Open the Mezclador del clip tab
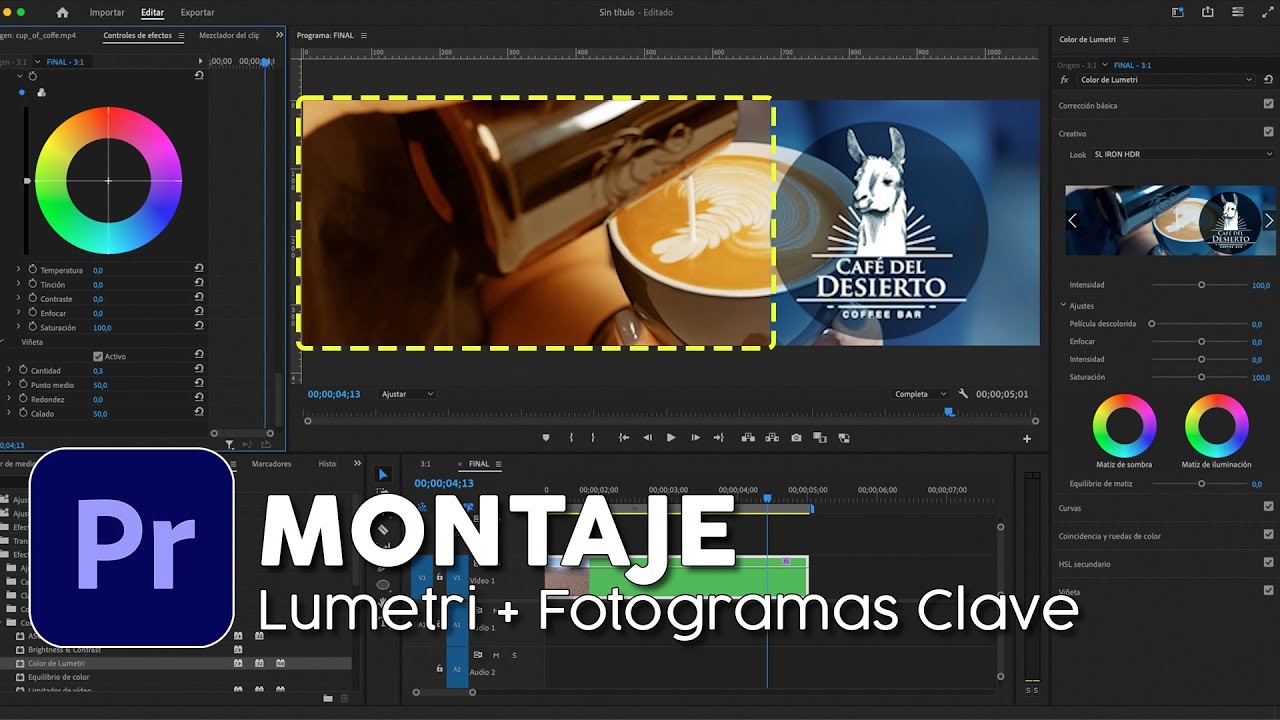 pos(229,35)
